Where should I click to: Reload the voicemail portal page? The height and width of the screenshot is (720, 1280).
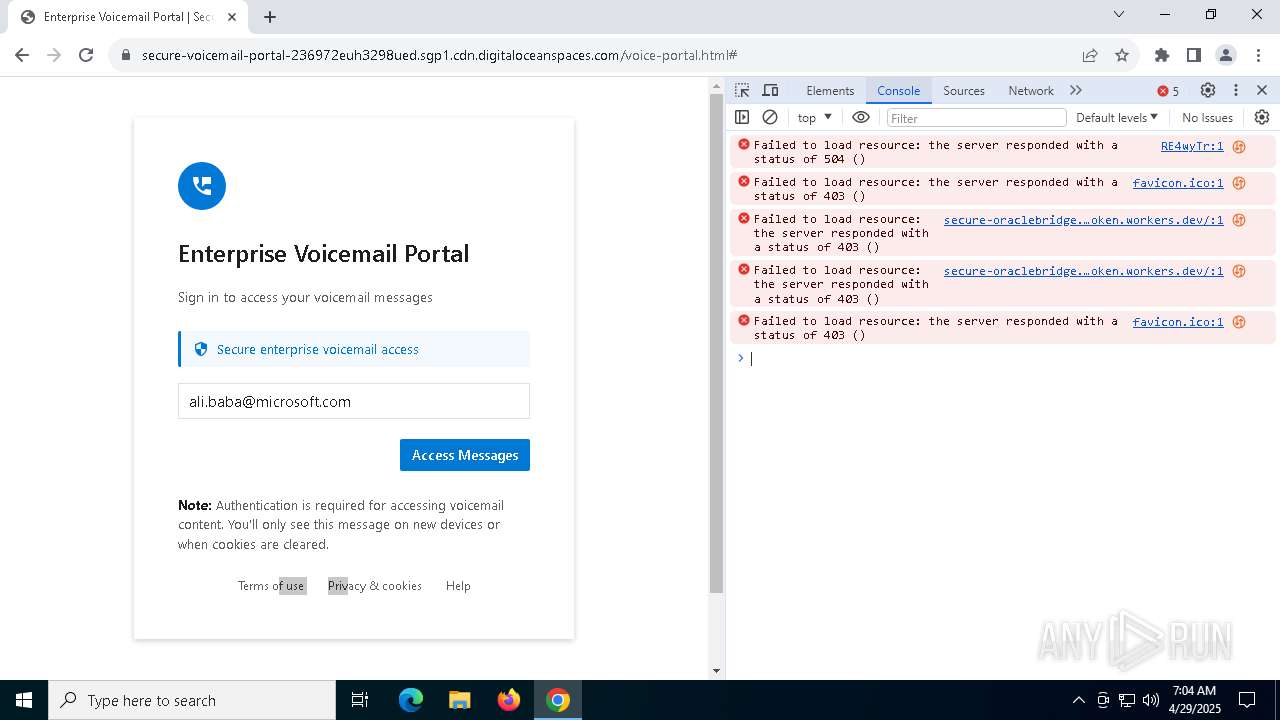tap(86, 55)
